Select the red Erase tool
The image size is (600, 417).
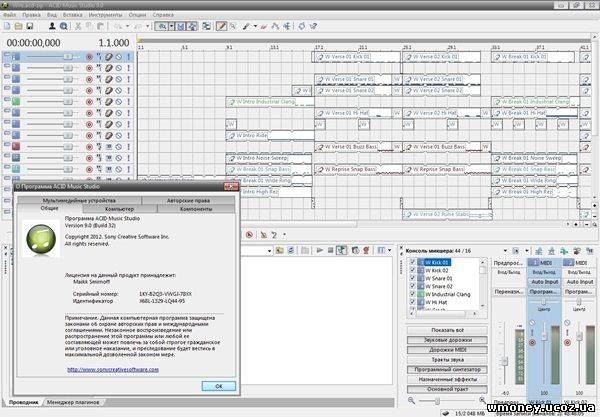coord(264,26)
